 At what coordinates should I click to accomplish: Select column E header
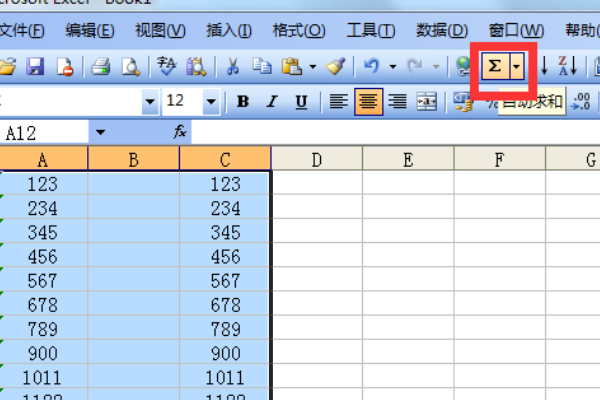408,158
